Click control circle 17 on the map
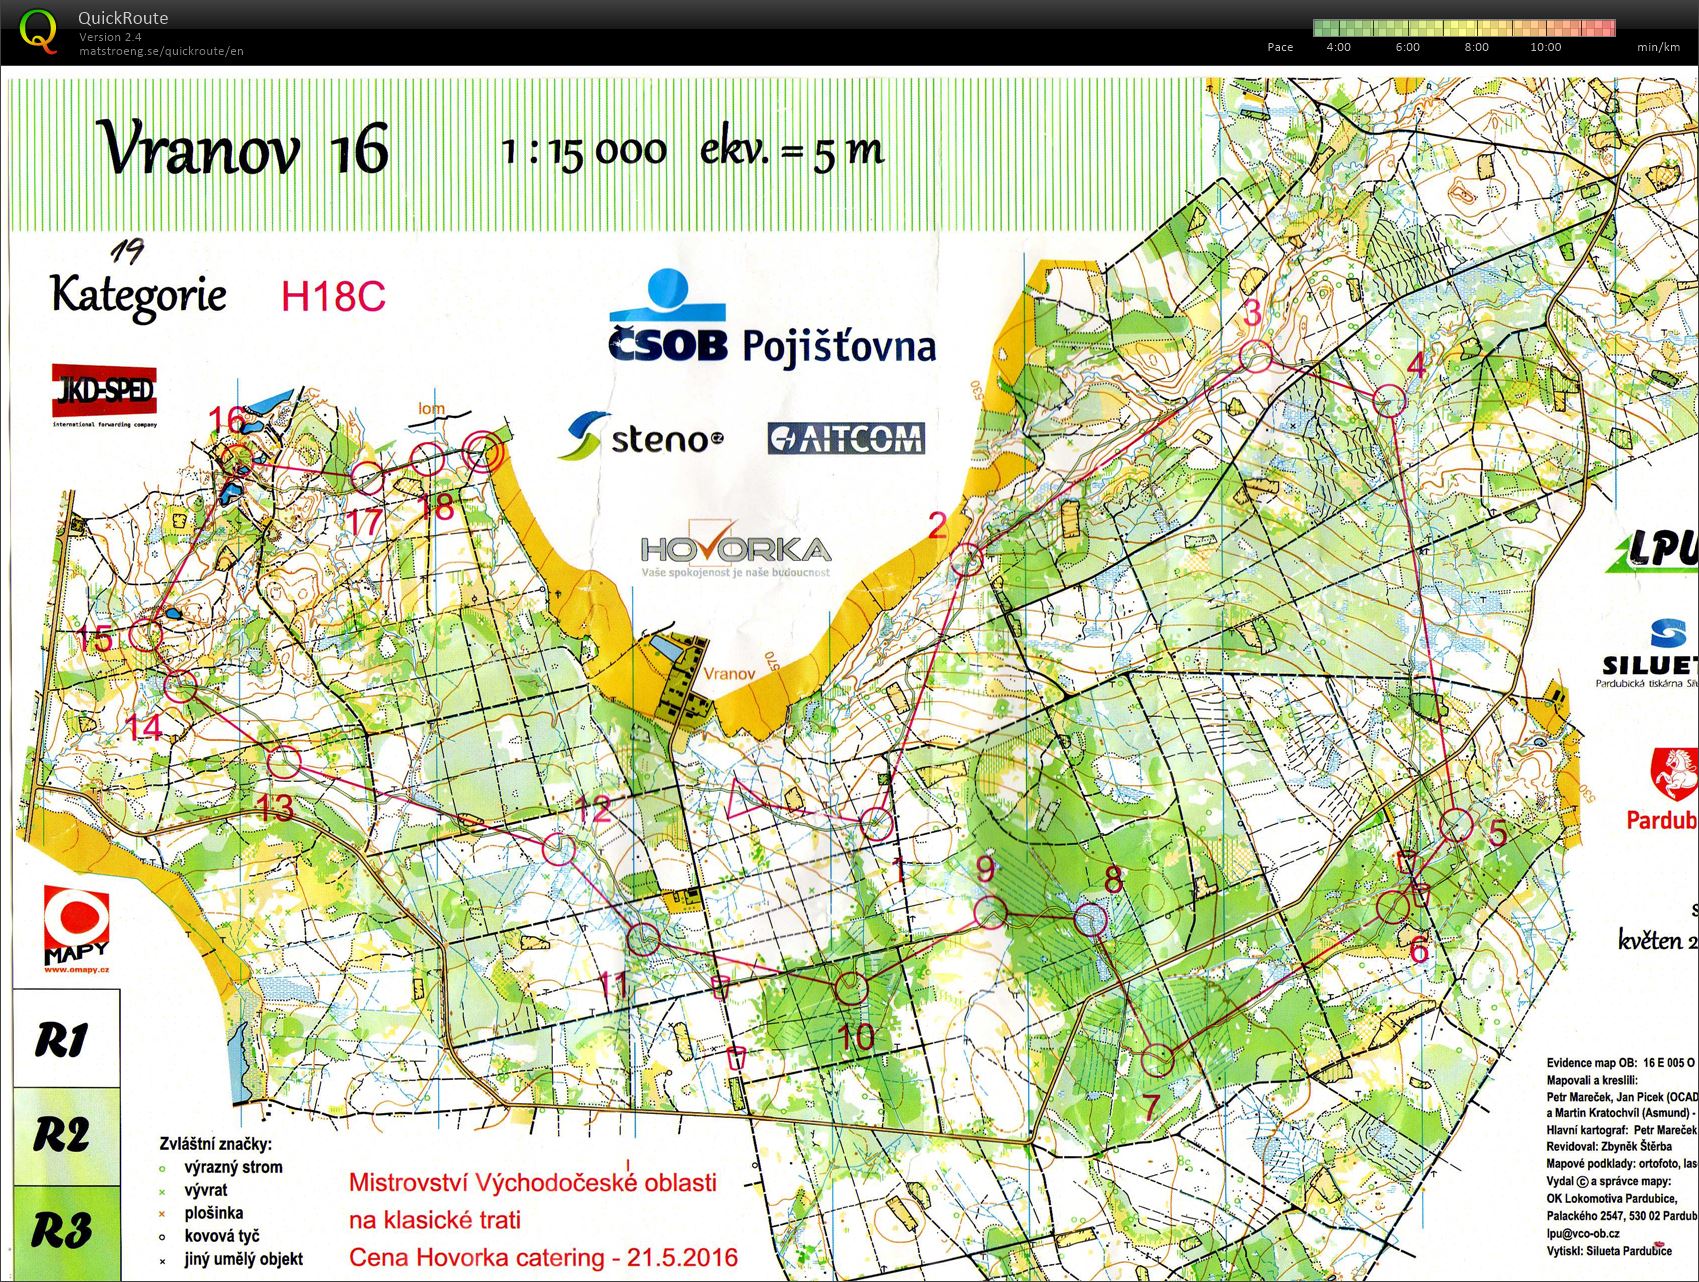Image resolution: width=1699 pixels, height=1282 pixels. pos(367,477)
